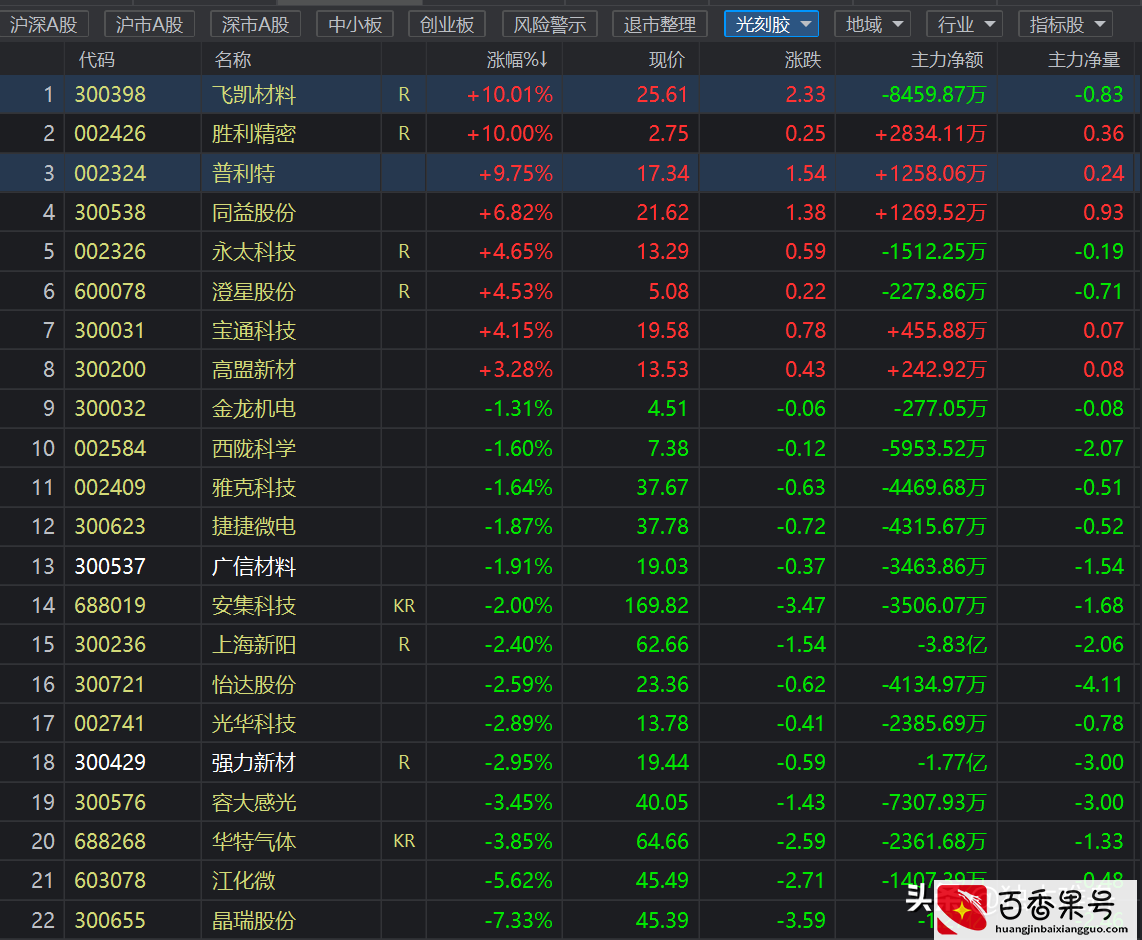Image resolution: width=1142 pixels, height=940 pixels.
Task: Open the 中小板 tab
Action: (355, 24)
